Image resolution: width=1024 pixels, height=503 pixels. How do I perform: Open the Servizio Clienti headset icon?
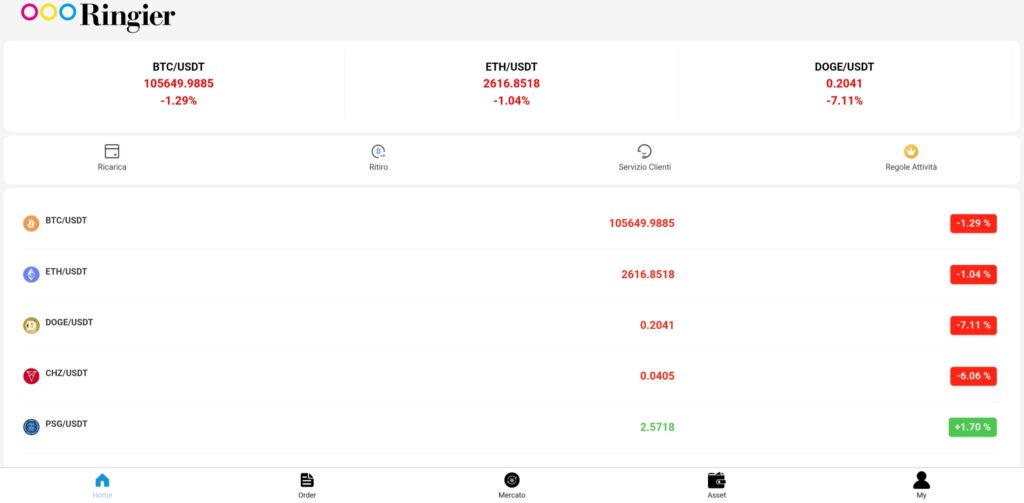click(x=645, y=152)
